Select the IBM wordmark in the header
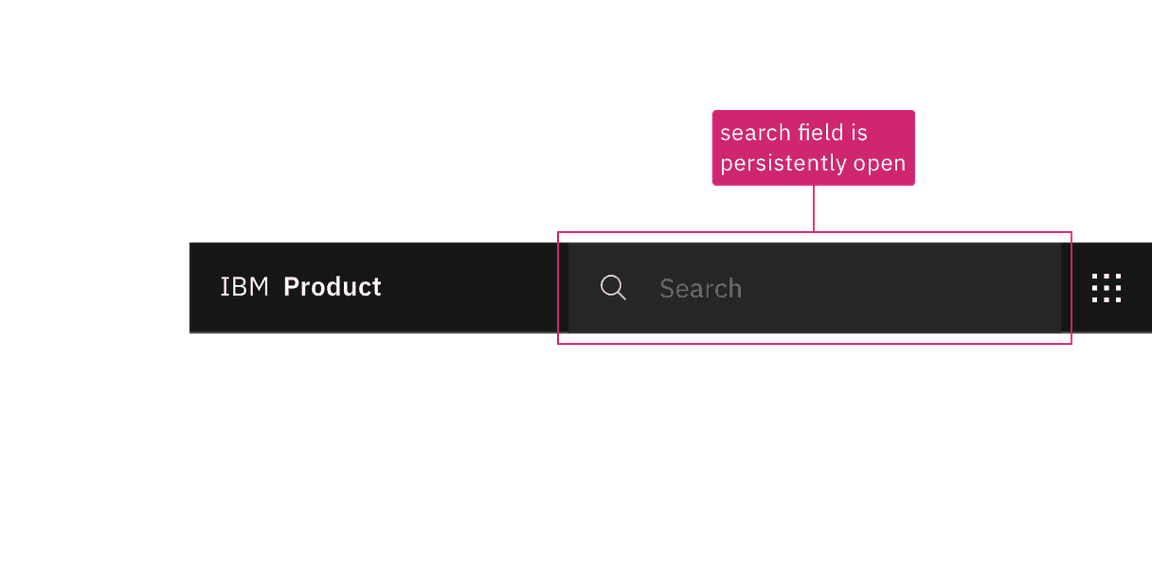This screenshot has width=1152, height=576. (x=244, y=287)
